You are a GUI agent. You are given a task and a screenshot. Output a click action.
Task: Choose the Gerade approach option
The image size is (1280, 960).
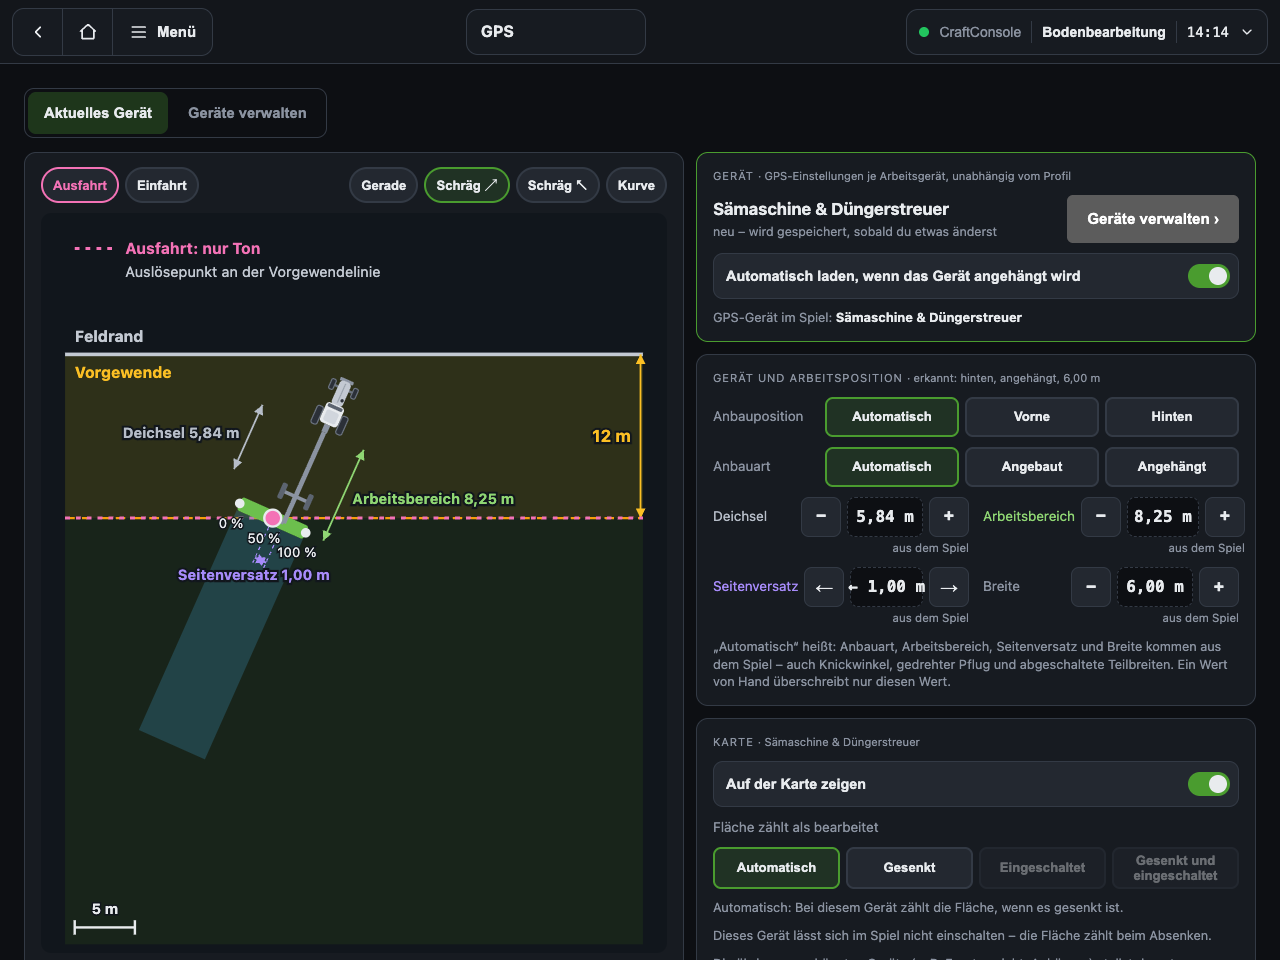tap(383, 185)
